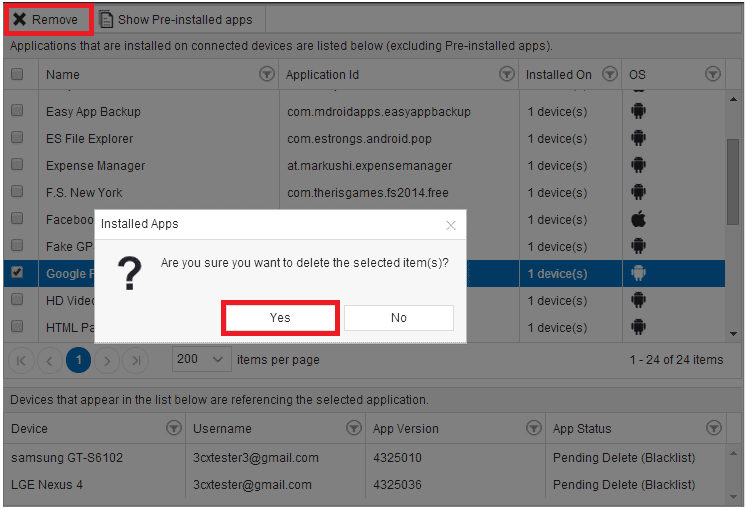Check the Easy App Backup checkbox

17,110
